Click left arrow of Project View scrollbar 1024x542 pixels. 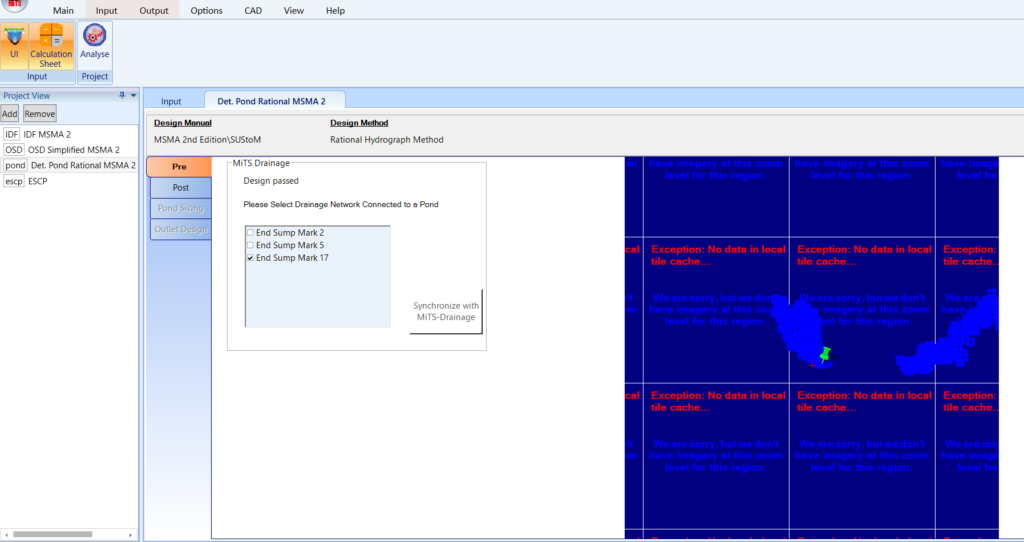point(5,534)
